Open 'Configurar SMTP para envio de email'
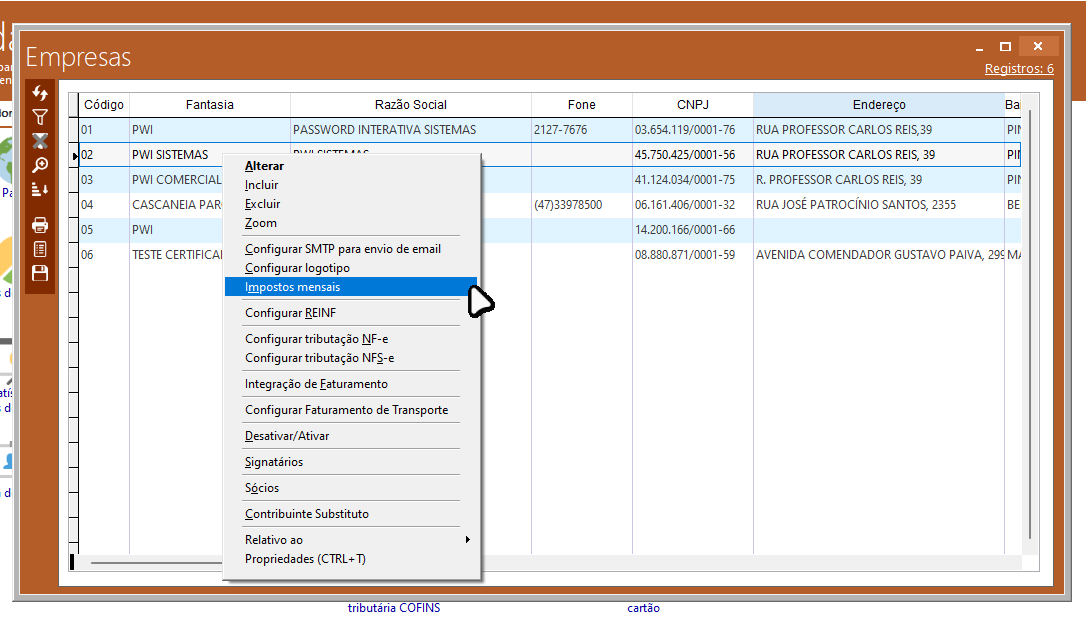This screenshot has height=629, width=1086. click(342, 249)
